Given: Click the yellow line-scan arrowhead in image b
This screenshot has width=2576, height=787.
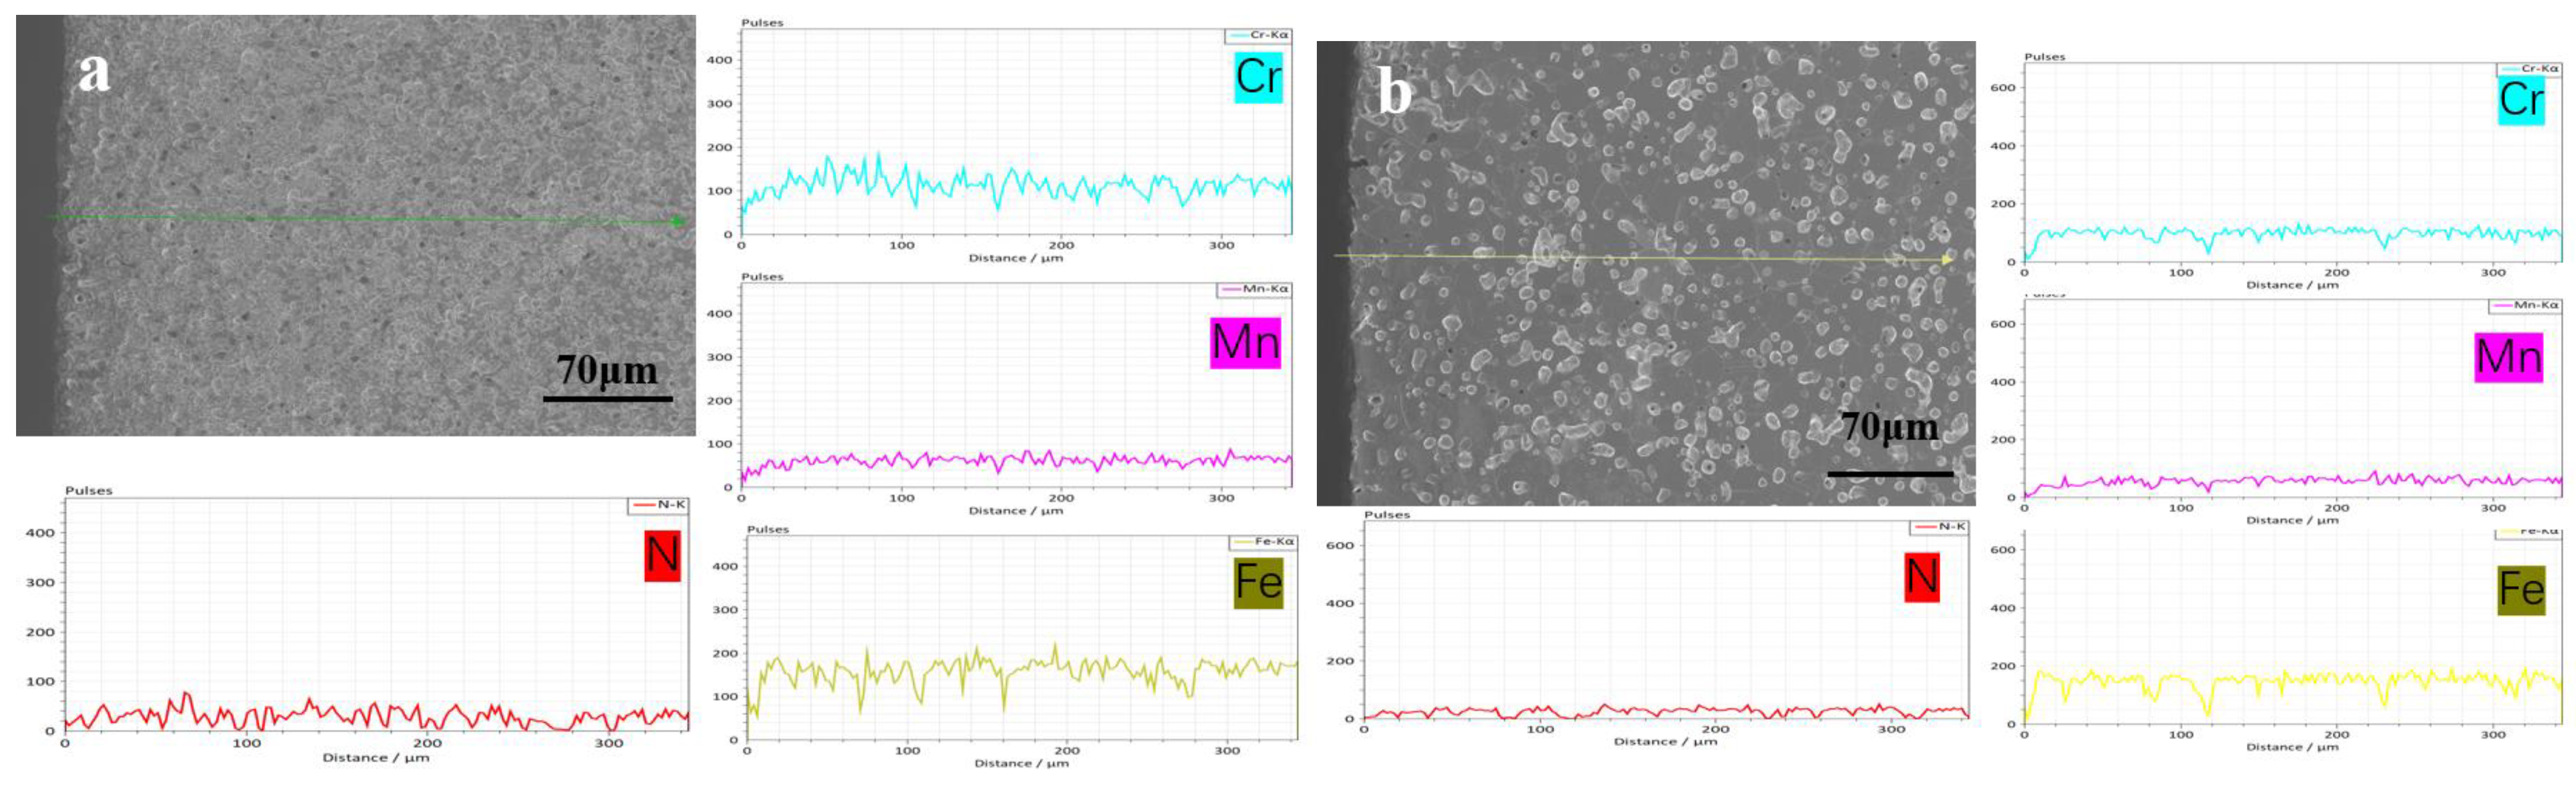Looking at the screenshot, I should 1946,260.
